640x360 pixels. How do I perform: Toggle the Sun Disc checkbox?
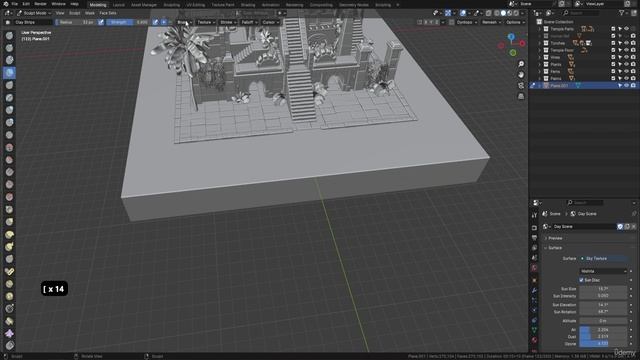click(x=581, y=280)
